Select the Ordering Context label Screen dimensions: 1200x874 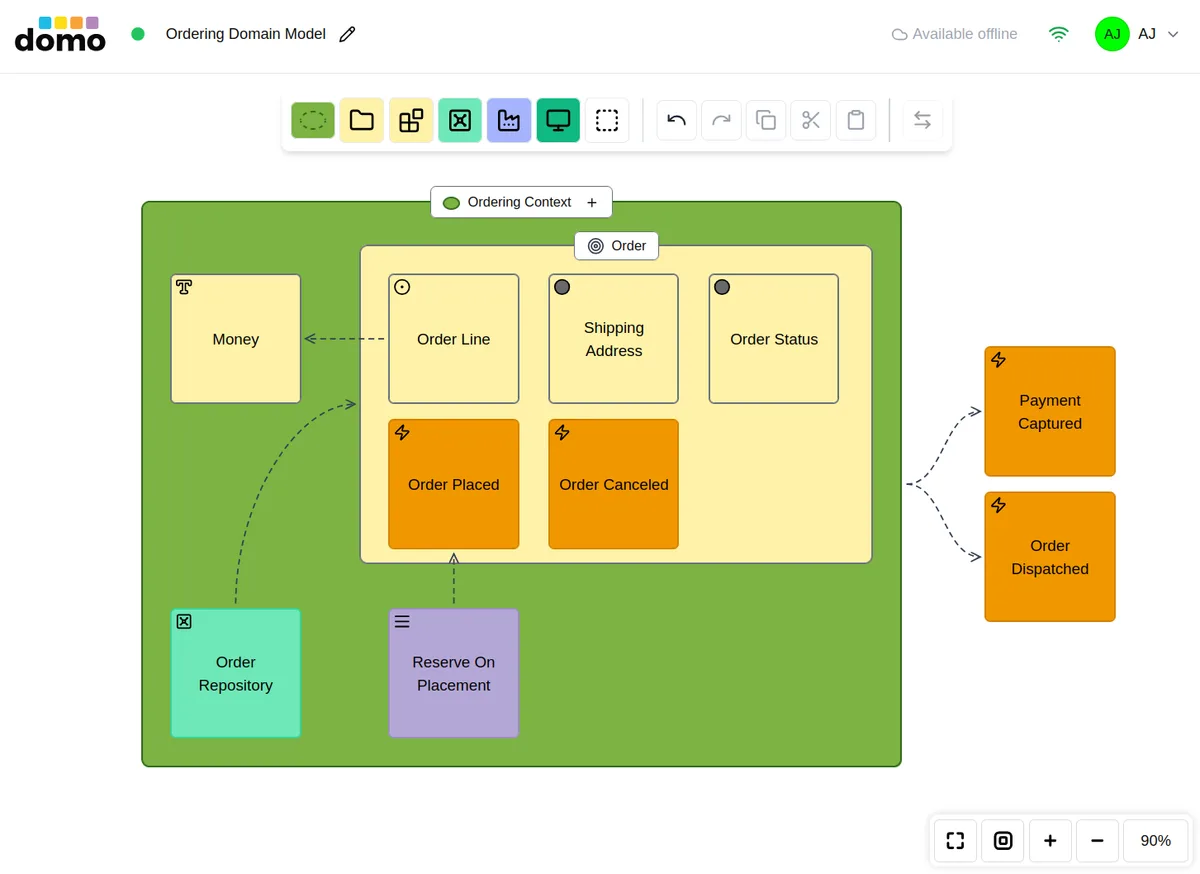(521, 202)
